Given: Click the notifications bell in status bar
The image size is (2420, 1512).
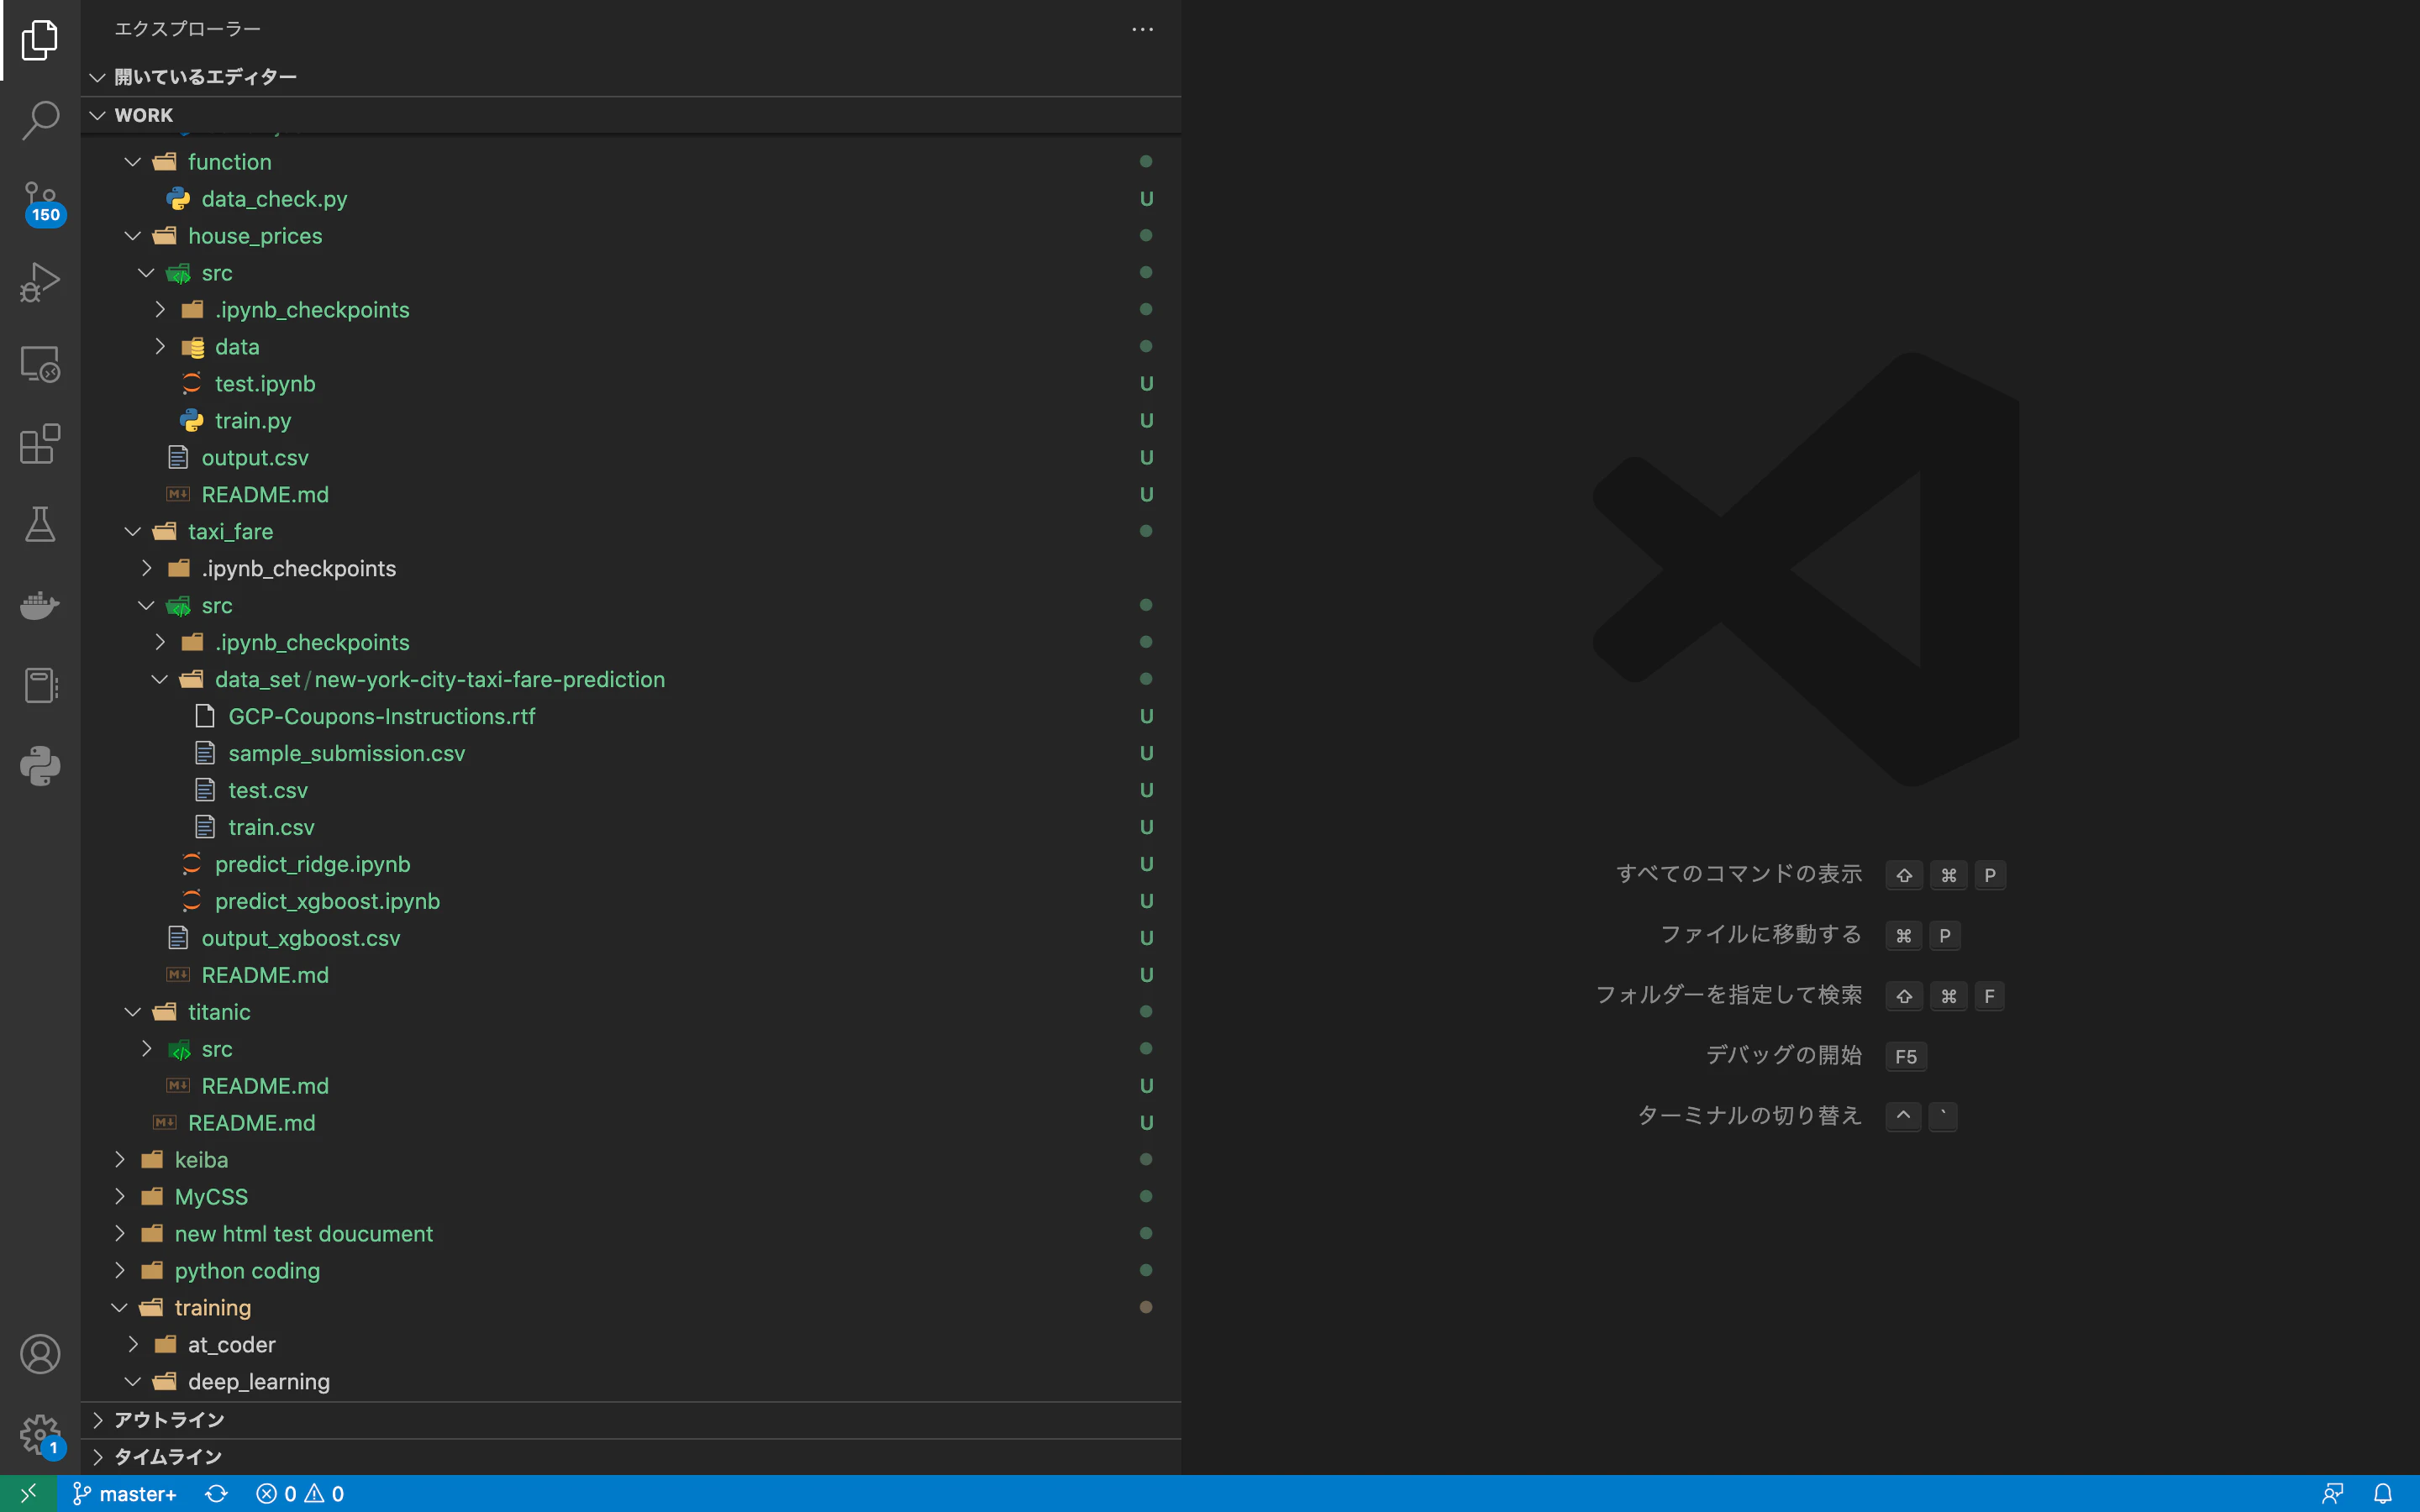Looking at the screenshot, I should tap(2383, 1494).
